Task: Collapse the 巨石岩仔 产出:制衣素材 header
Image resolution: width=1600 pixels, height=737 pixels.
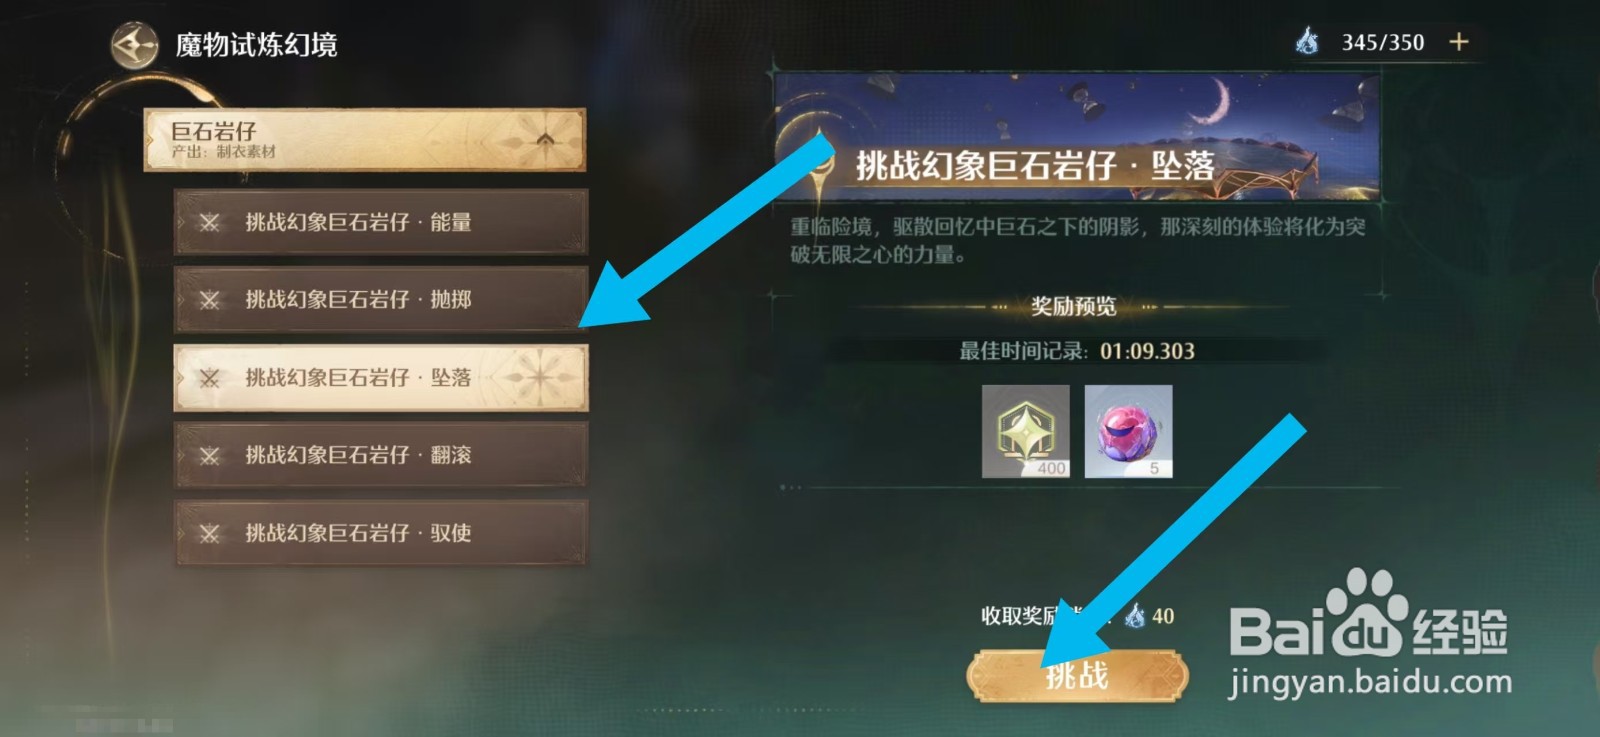Action: coord(365,140)
